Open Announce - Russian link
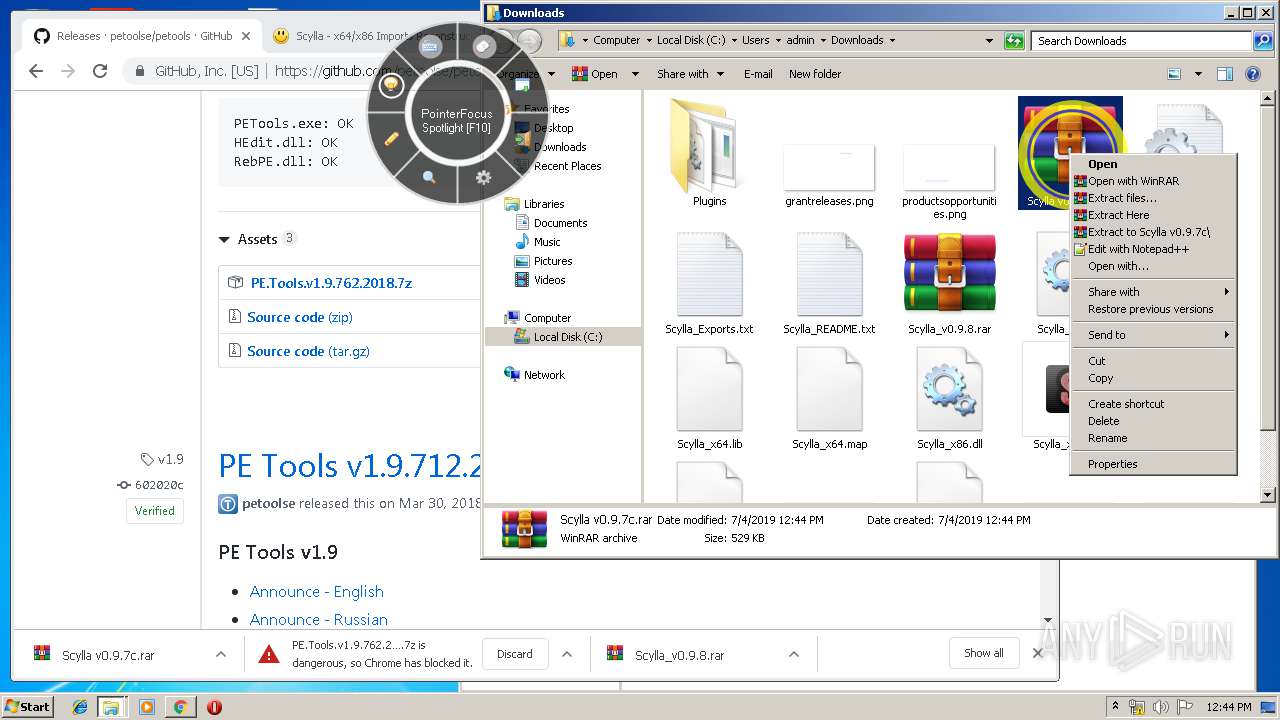The width and height of the screenshot is (1280, 720). point(318,619)
